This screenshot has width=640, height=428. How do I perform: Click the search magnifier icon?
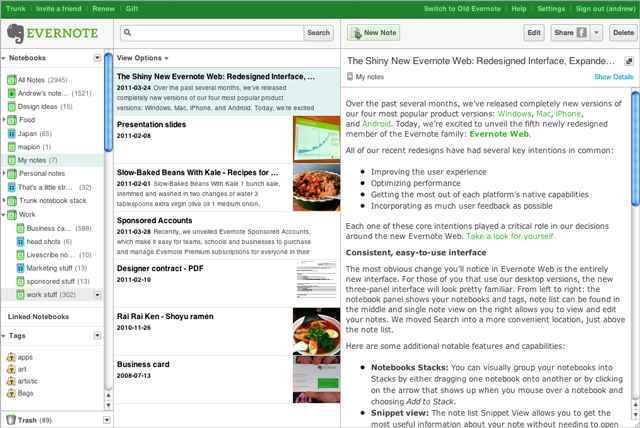pos(127,33)
